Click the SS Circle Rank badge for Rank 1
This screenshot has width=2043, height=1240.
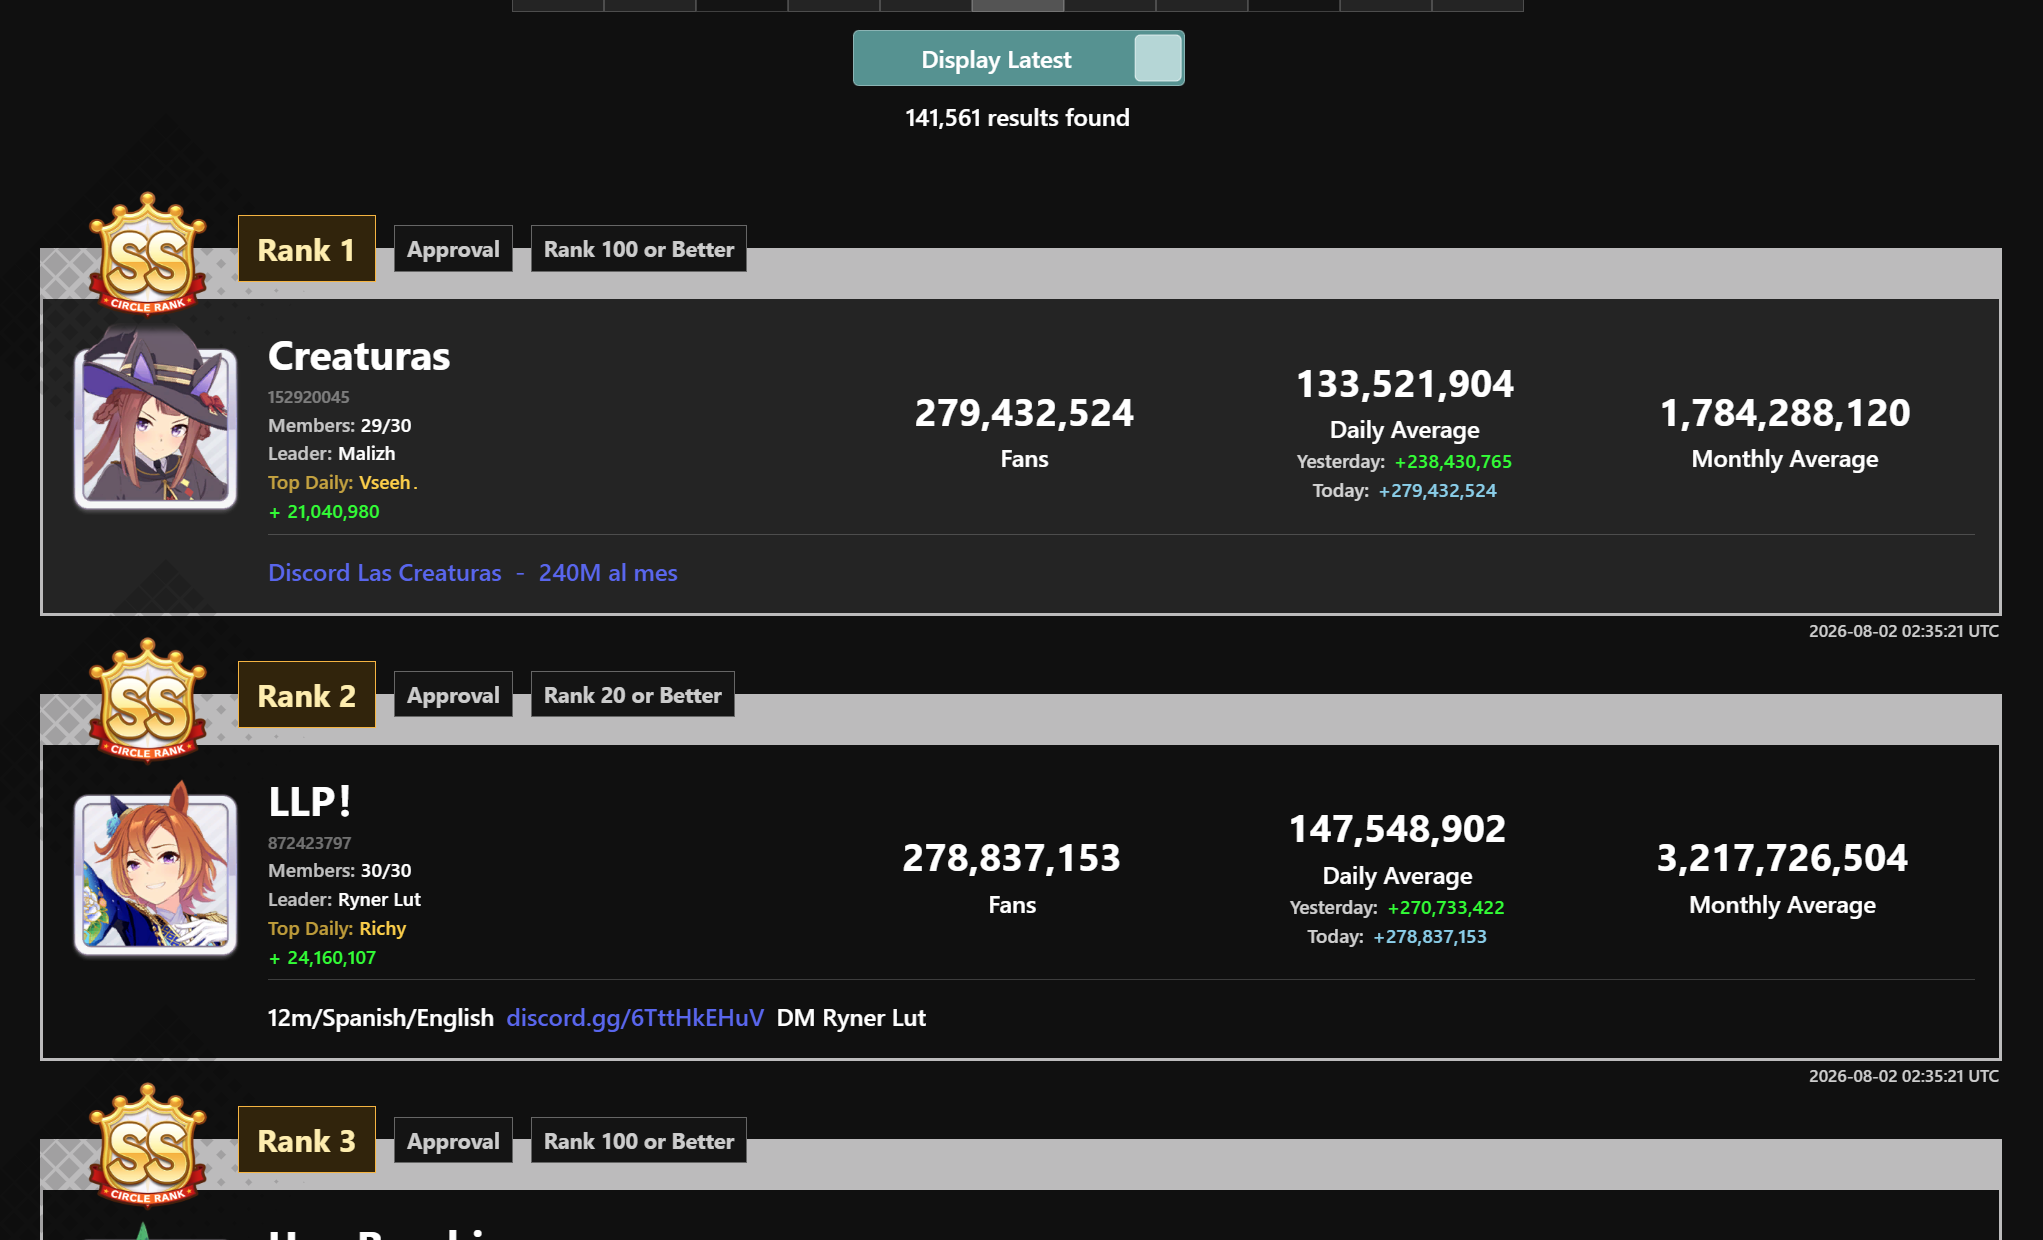point(148,254)
